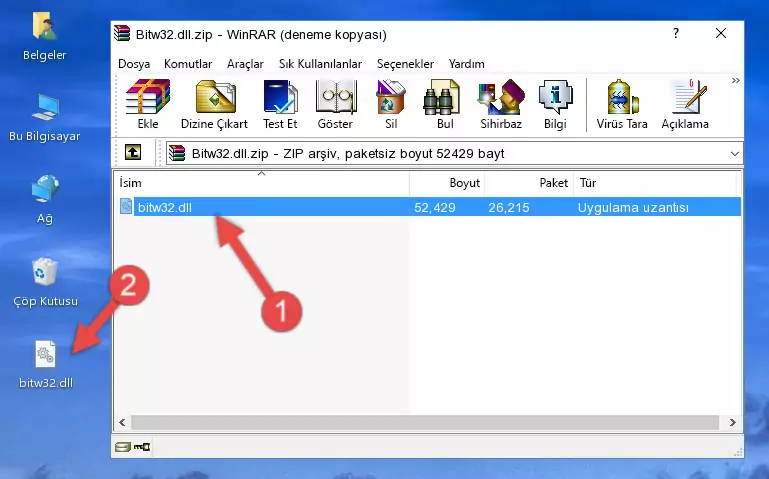Click the Uygulama uzantısı type cell
The width and height of the screenshot is (769, 479).
pyautogui.click(x=633, y=207)
